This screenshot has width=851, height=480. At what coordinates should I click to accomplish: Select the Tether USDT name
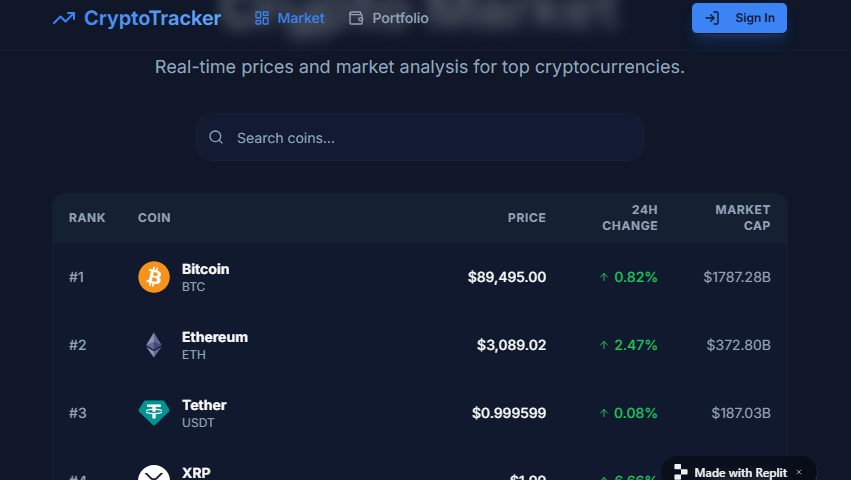204,405
